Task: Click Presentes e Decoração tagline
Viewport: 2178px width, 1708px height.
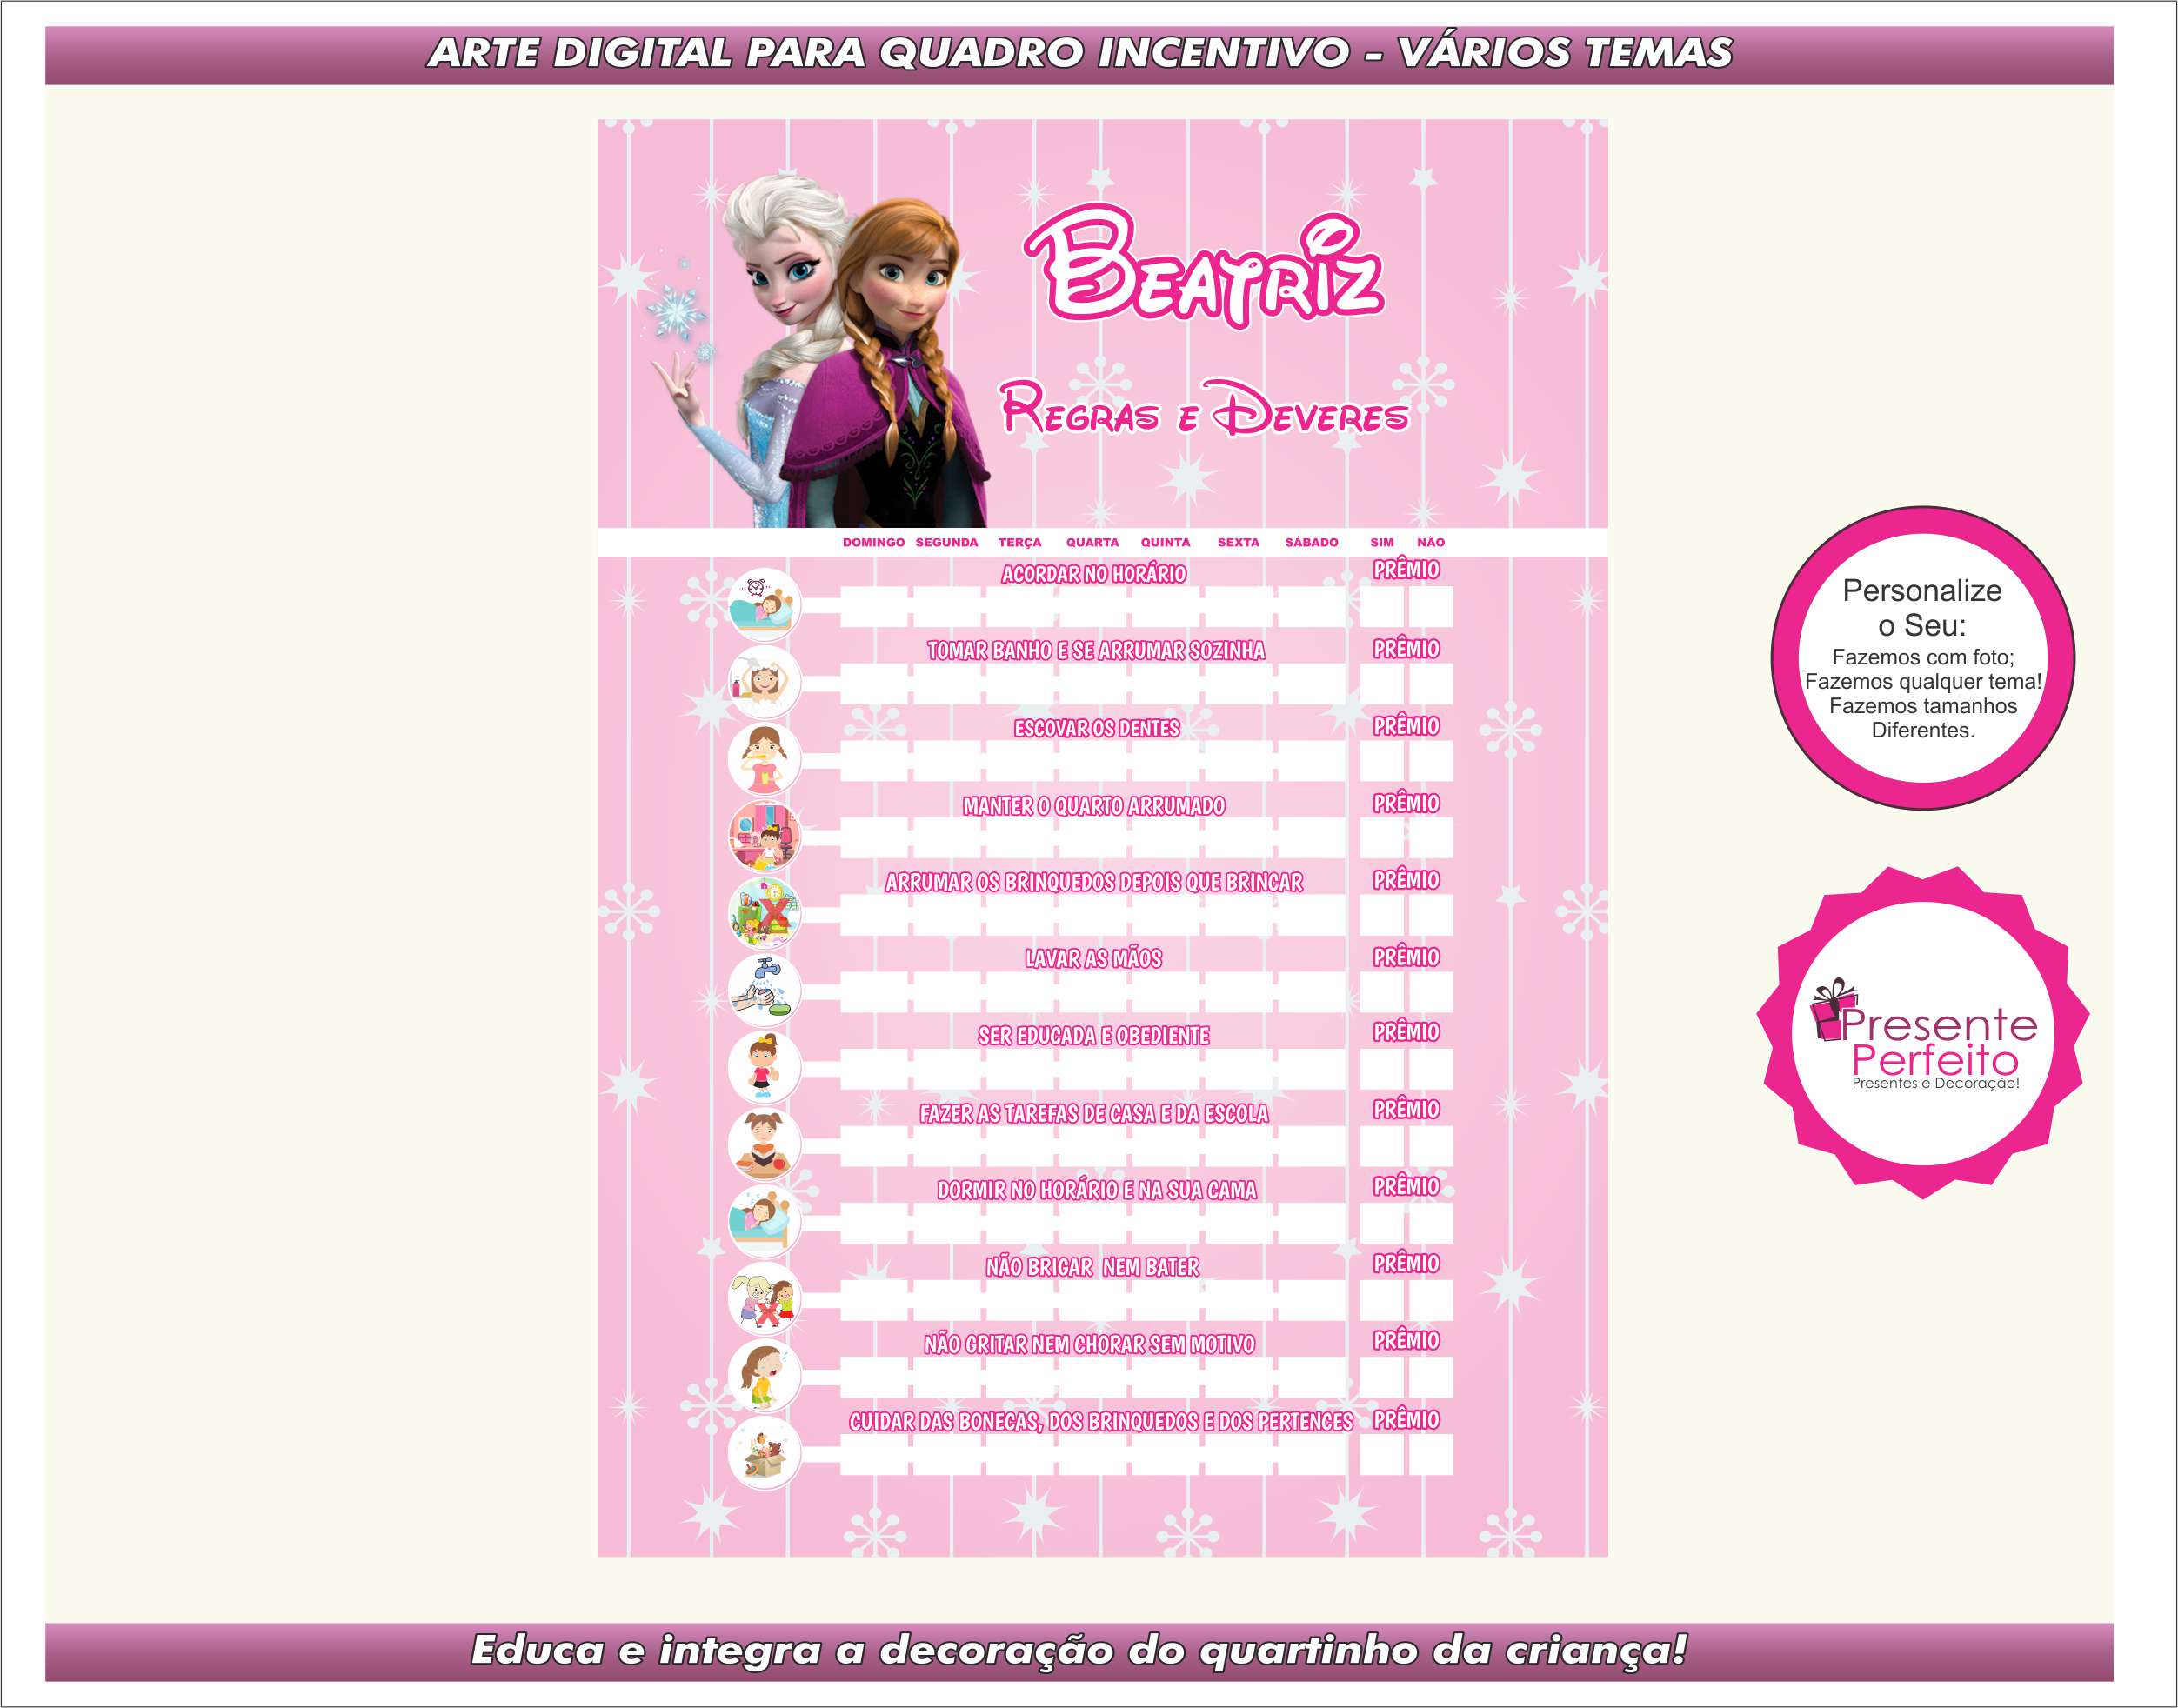Action: pos(1935,1083)
